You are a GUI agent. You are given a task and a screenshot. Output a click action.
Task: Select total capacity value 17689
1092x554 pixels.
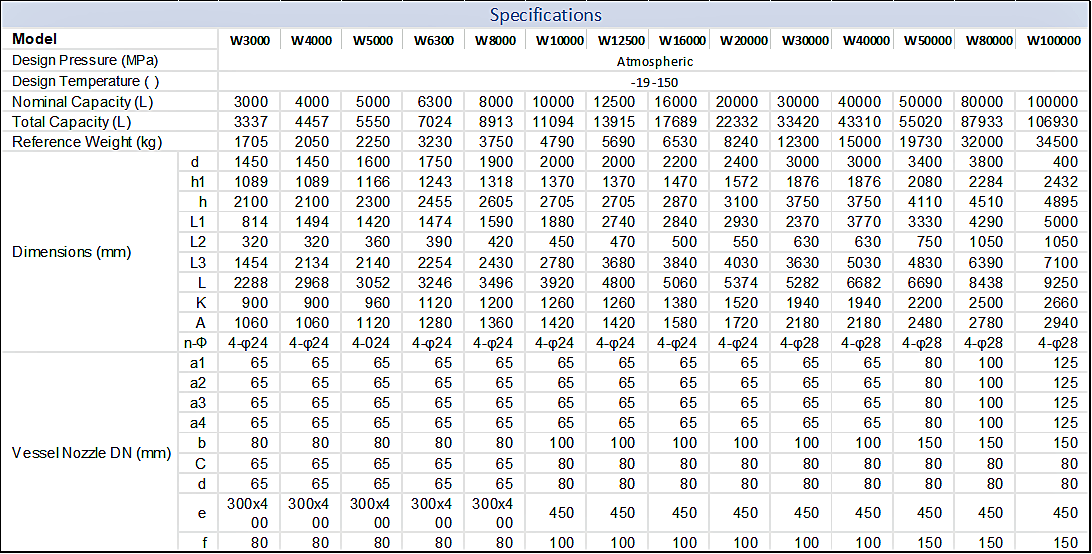point(676,122)
